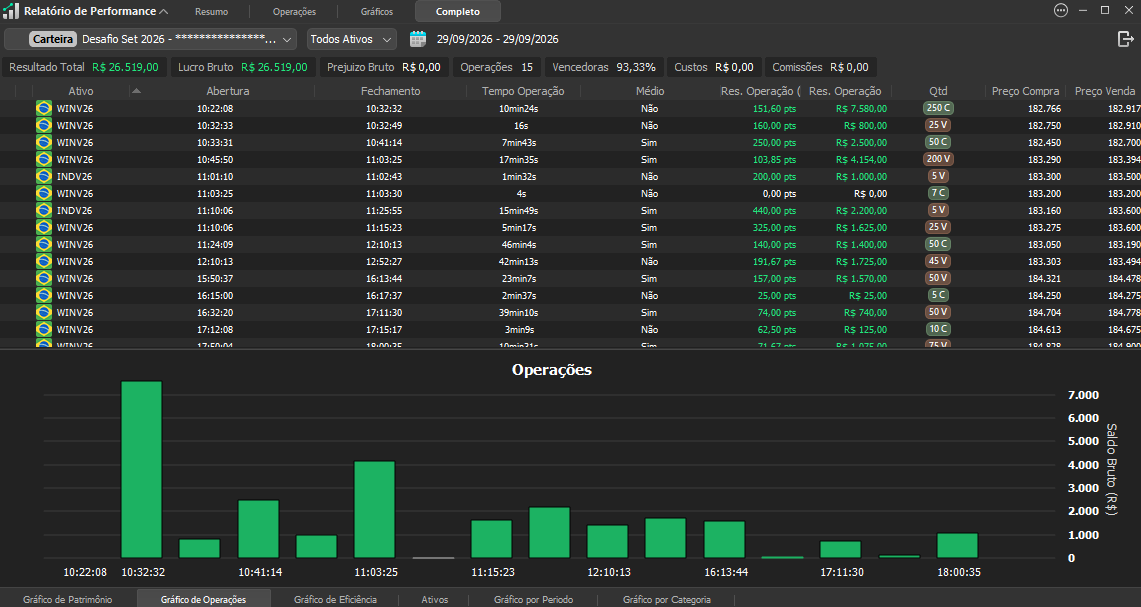Click the chart bar above 11:03:25
Image resolution: width=1141 pixels, height=607 pixels.
click(x=375, y=509)
